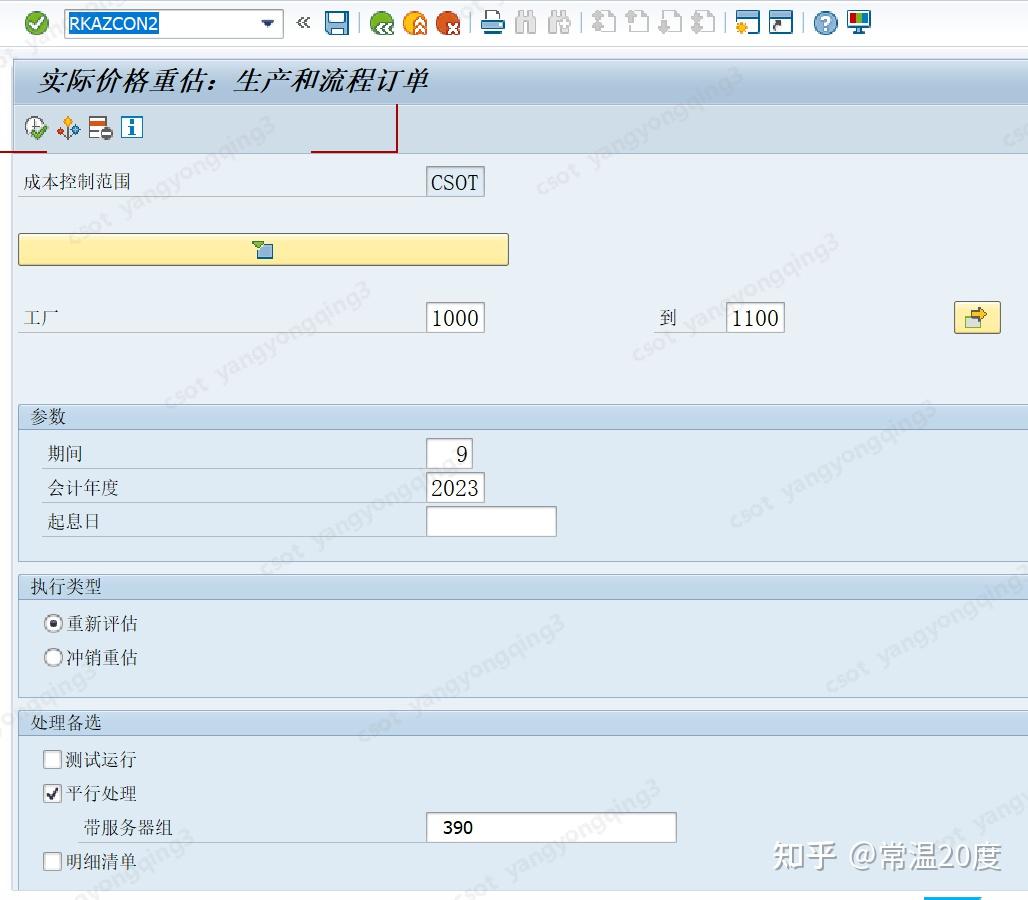
Task: Collapse the toolbar with the « chevron
Action: click(x=303, y=23)
